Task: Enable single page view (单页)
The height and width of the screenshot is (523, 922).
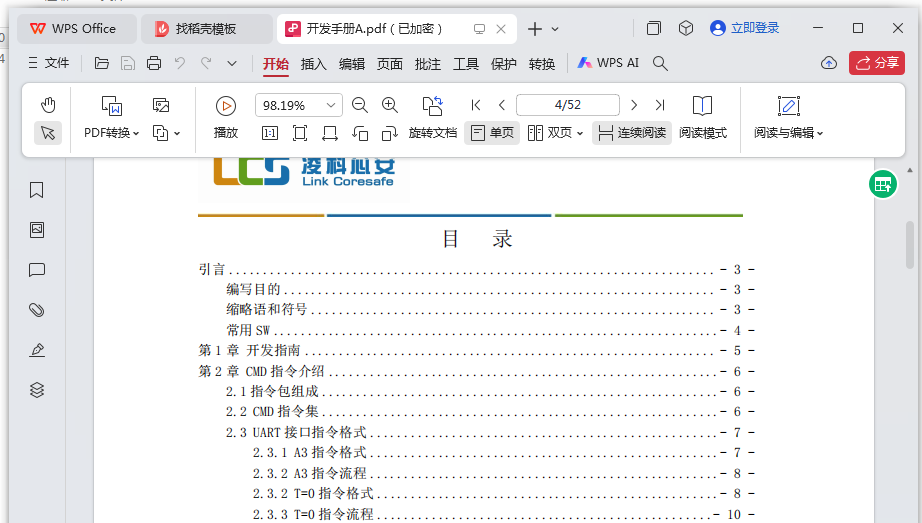Action: click(x=492, y=133)
